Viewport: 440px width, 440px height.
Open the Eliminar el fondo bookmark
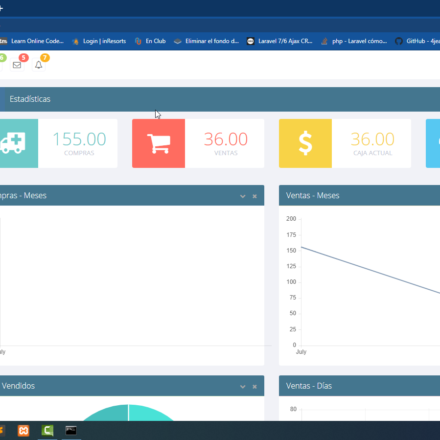pyautogui.click(x=207, y=41)
